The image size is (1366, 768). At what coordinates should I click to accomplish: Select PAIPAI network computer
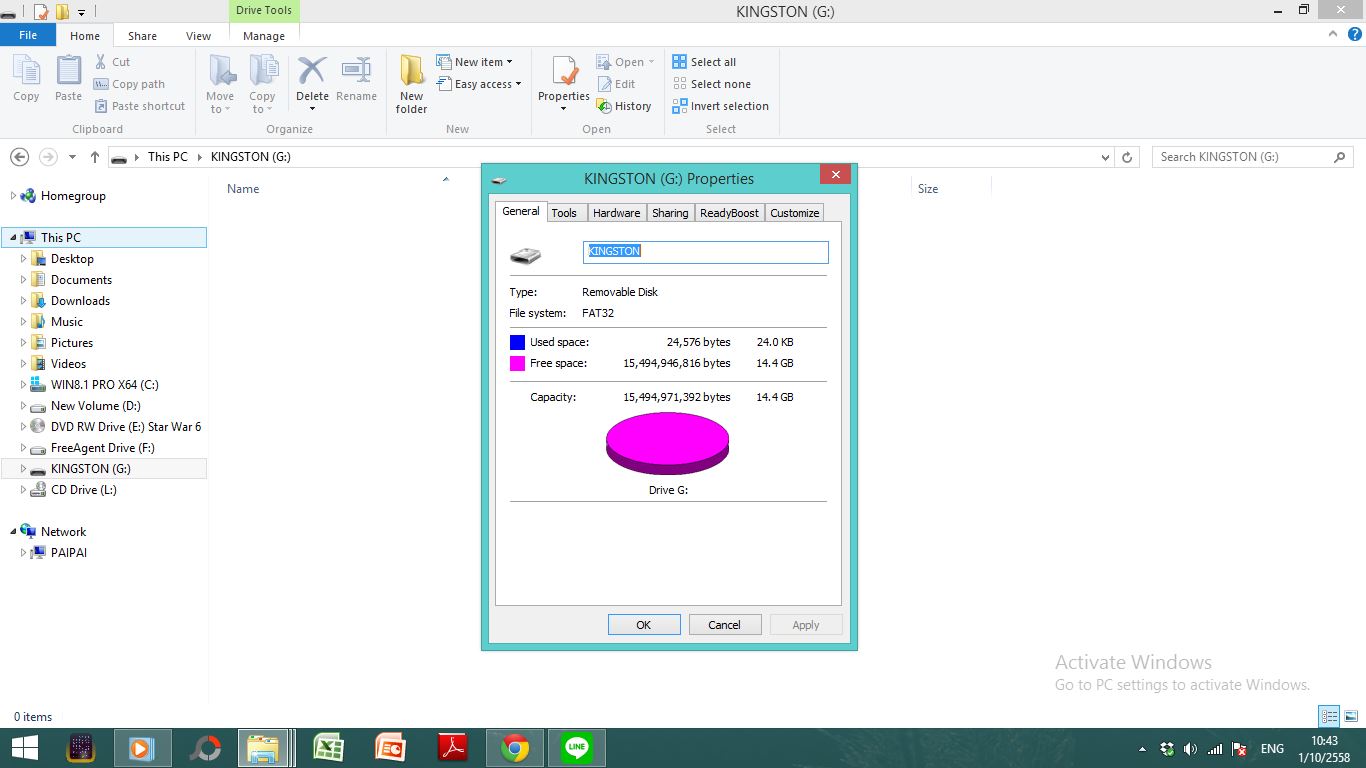tap(69, 553)
